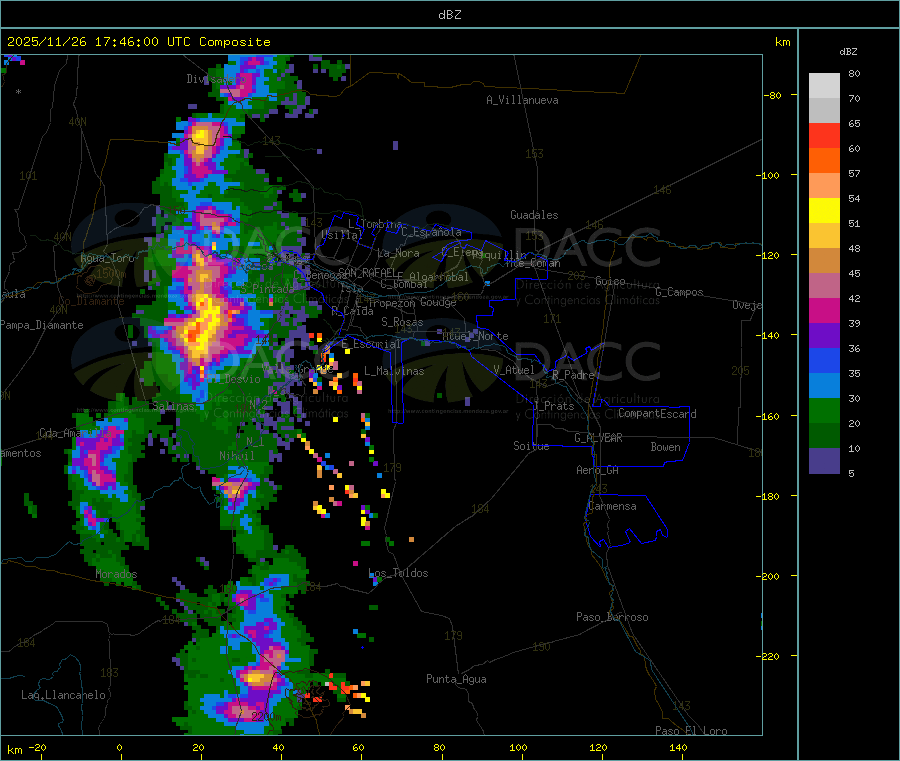Click the royal blue 36 dBZ legend swatch

coord(824,360)
